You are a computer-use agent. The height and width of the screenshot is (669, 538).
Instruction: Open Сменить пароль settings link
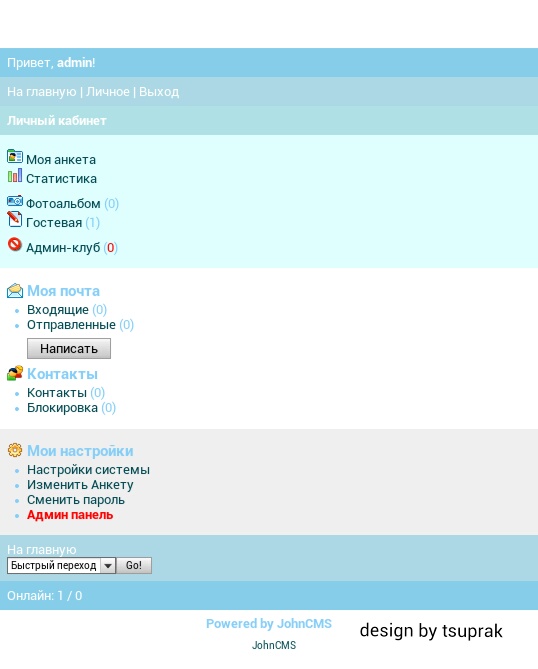click(76, 500)
